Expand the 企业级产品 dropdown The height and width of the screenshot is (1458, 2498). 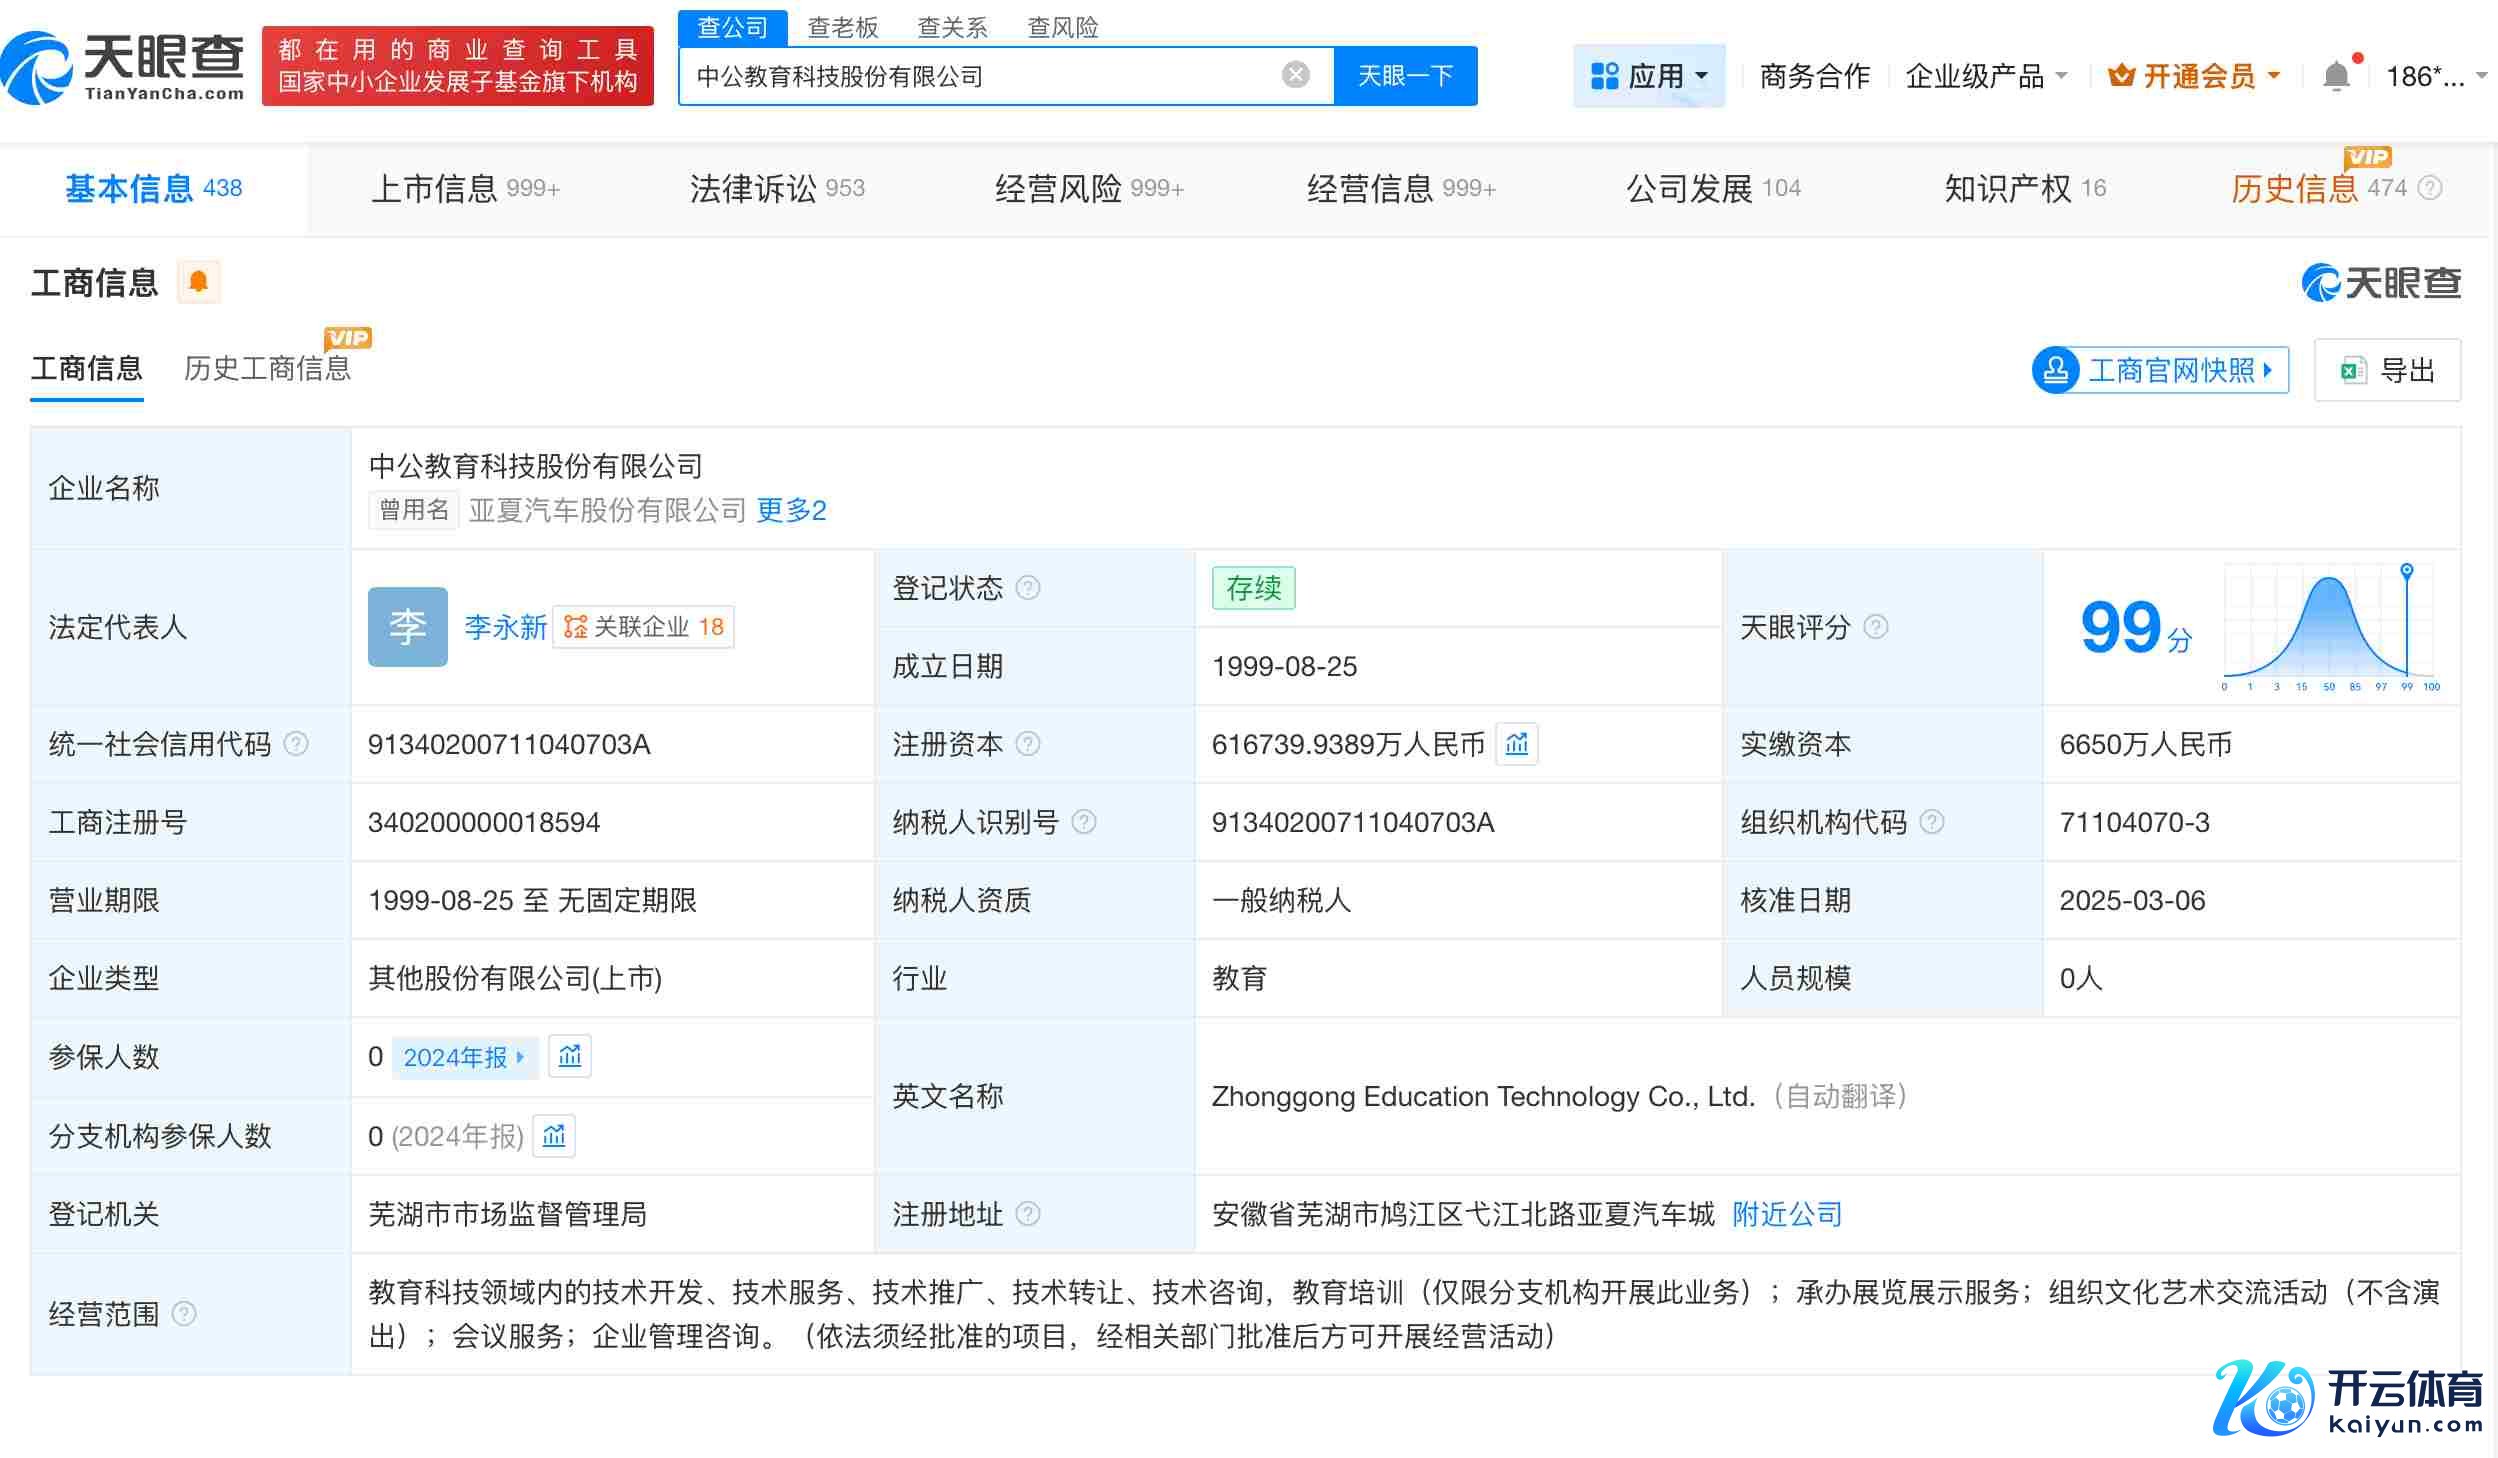1985,76
